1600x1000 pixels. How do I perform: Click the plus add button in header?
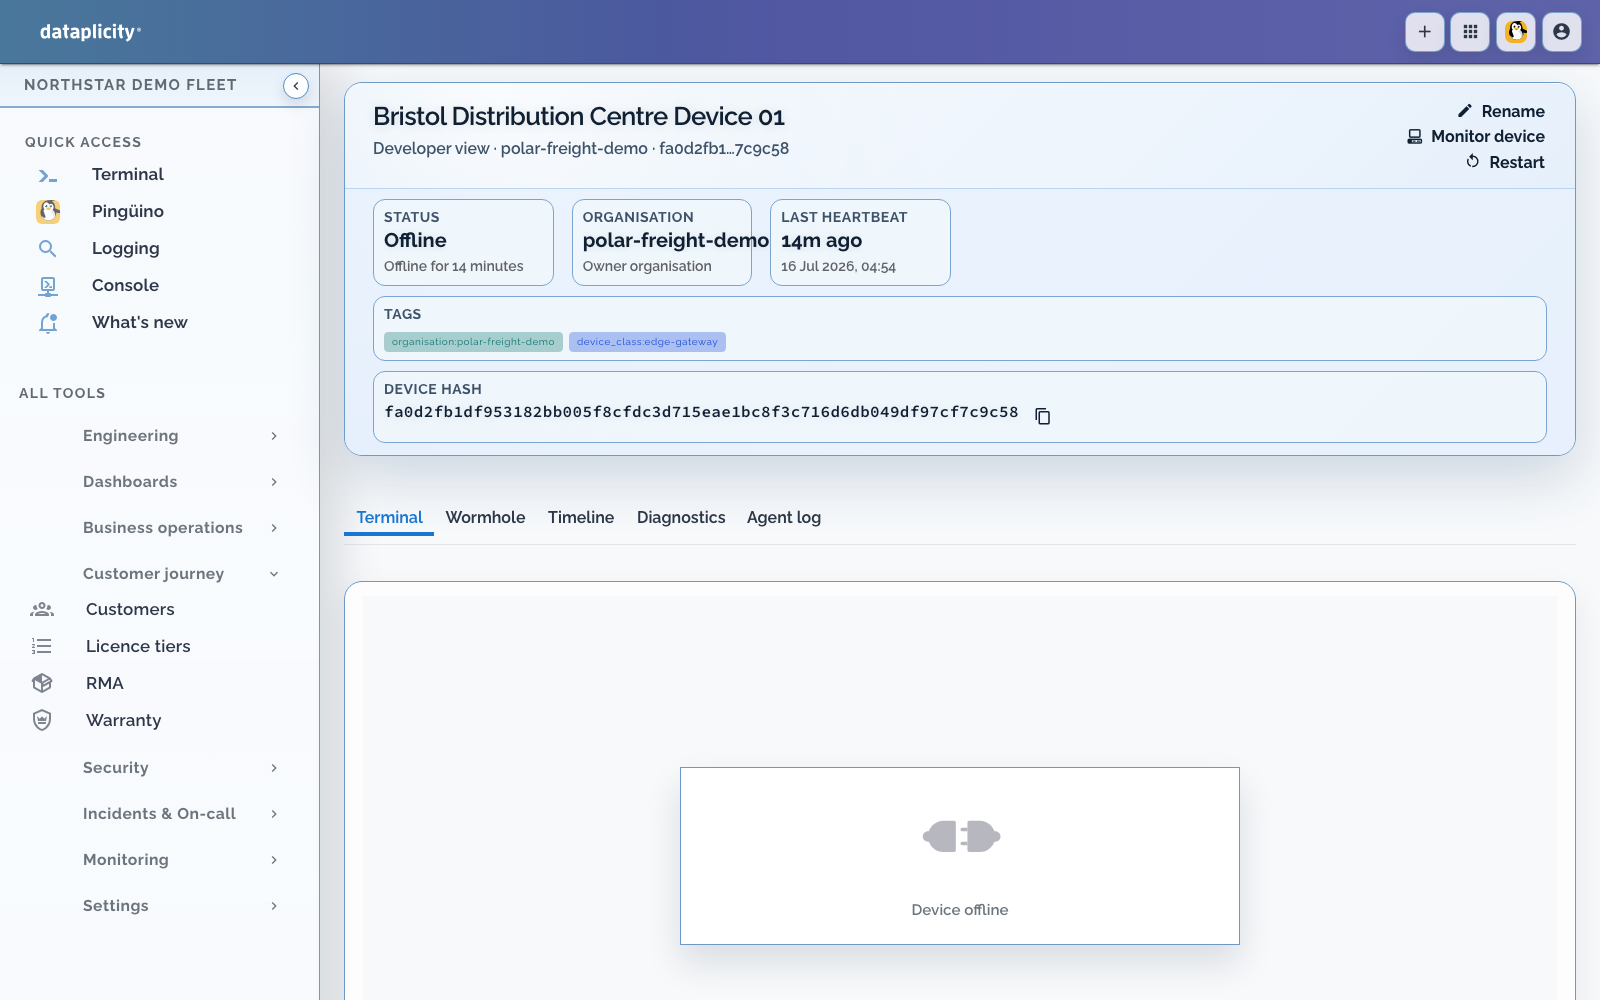pos(1425,32)
